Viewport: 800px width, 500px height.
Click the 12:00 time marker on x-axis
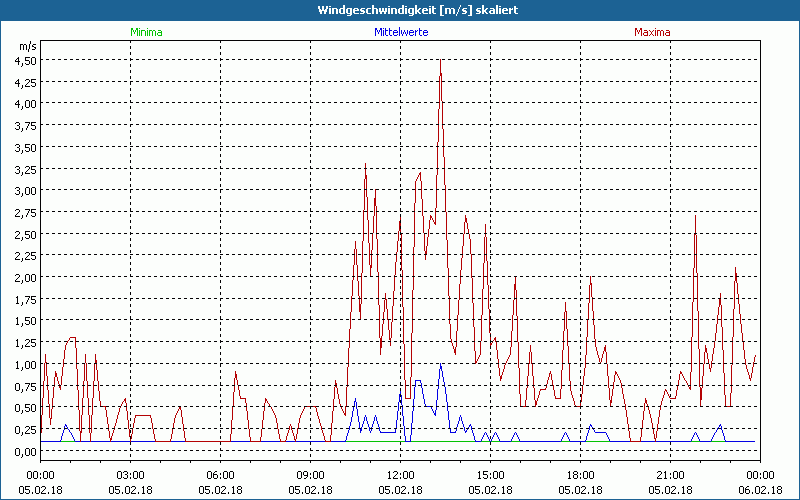400,474
